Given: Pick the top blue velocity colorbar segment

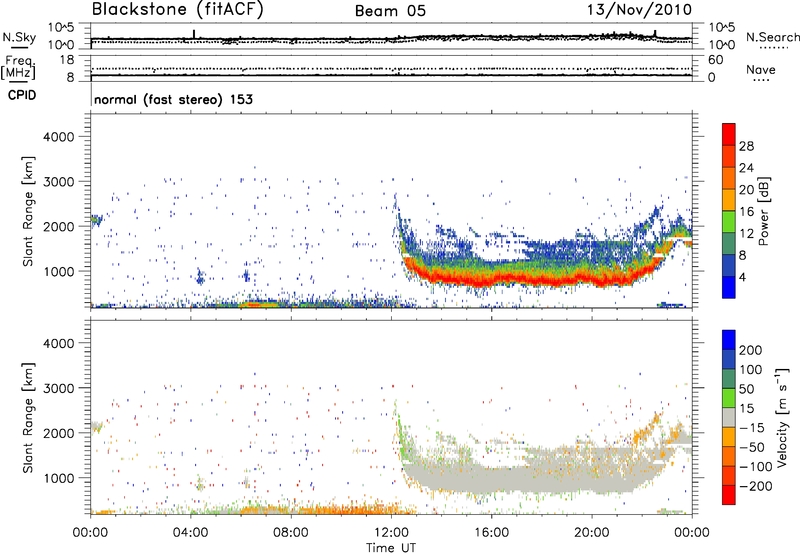Looking at the screenshot, I should point(729,340).
